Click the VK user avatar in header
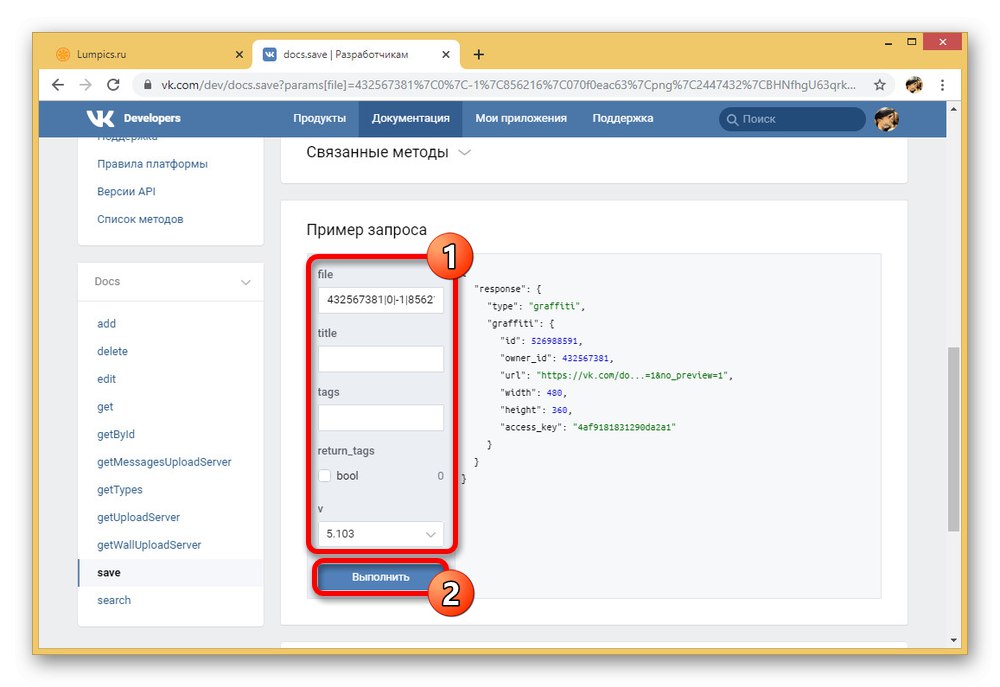Screen dimensions: 1000x687 coord(886,119)
